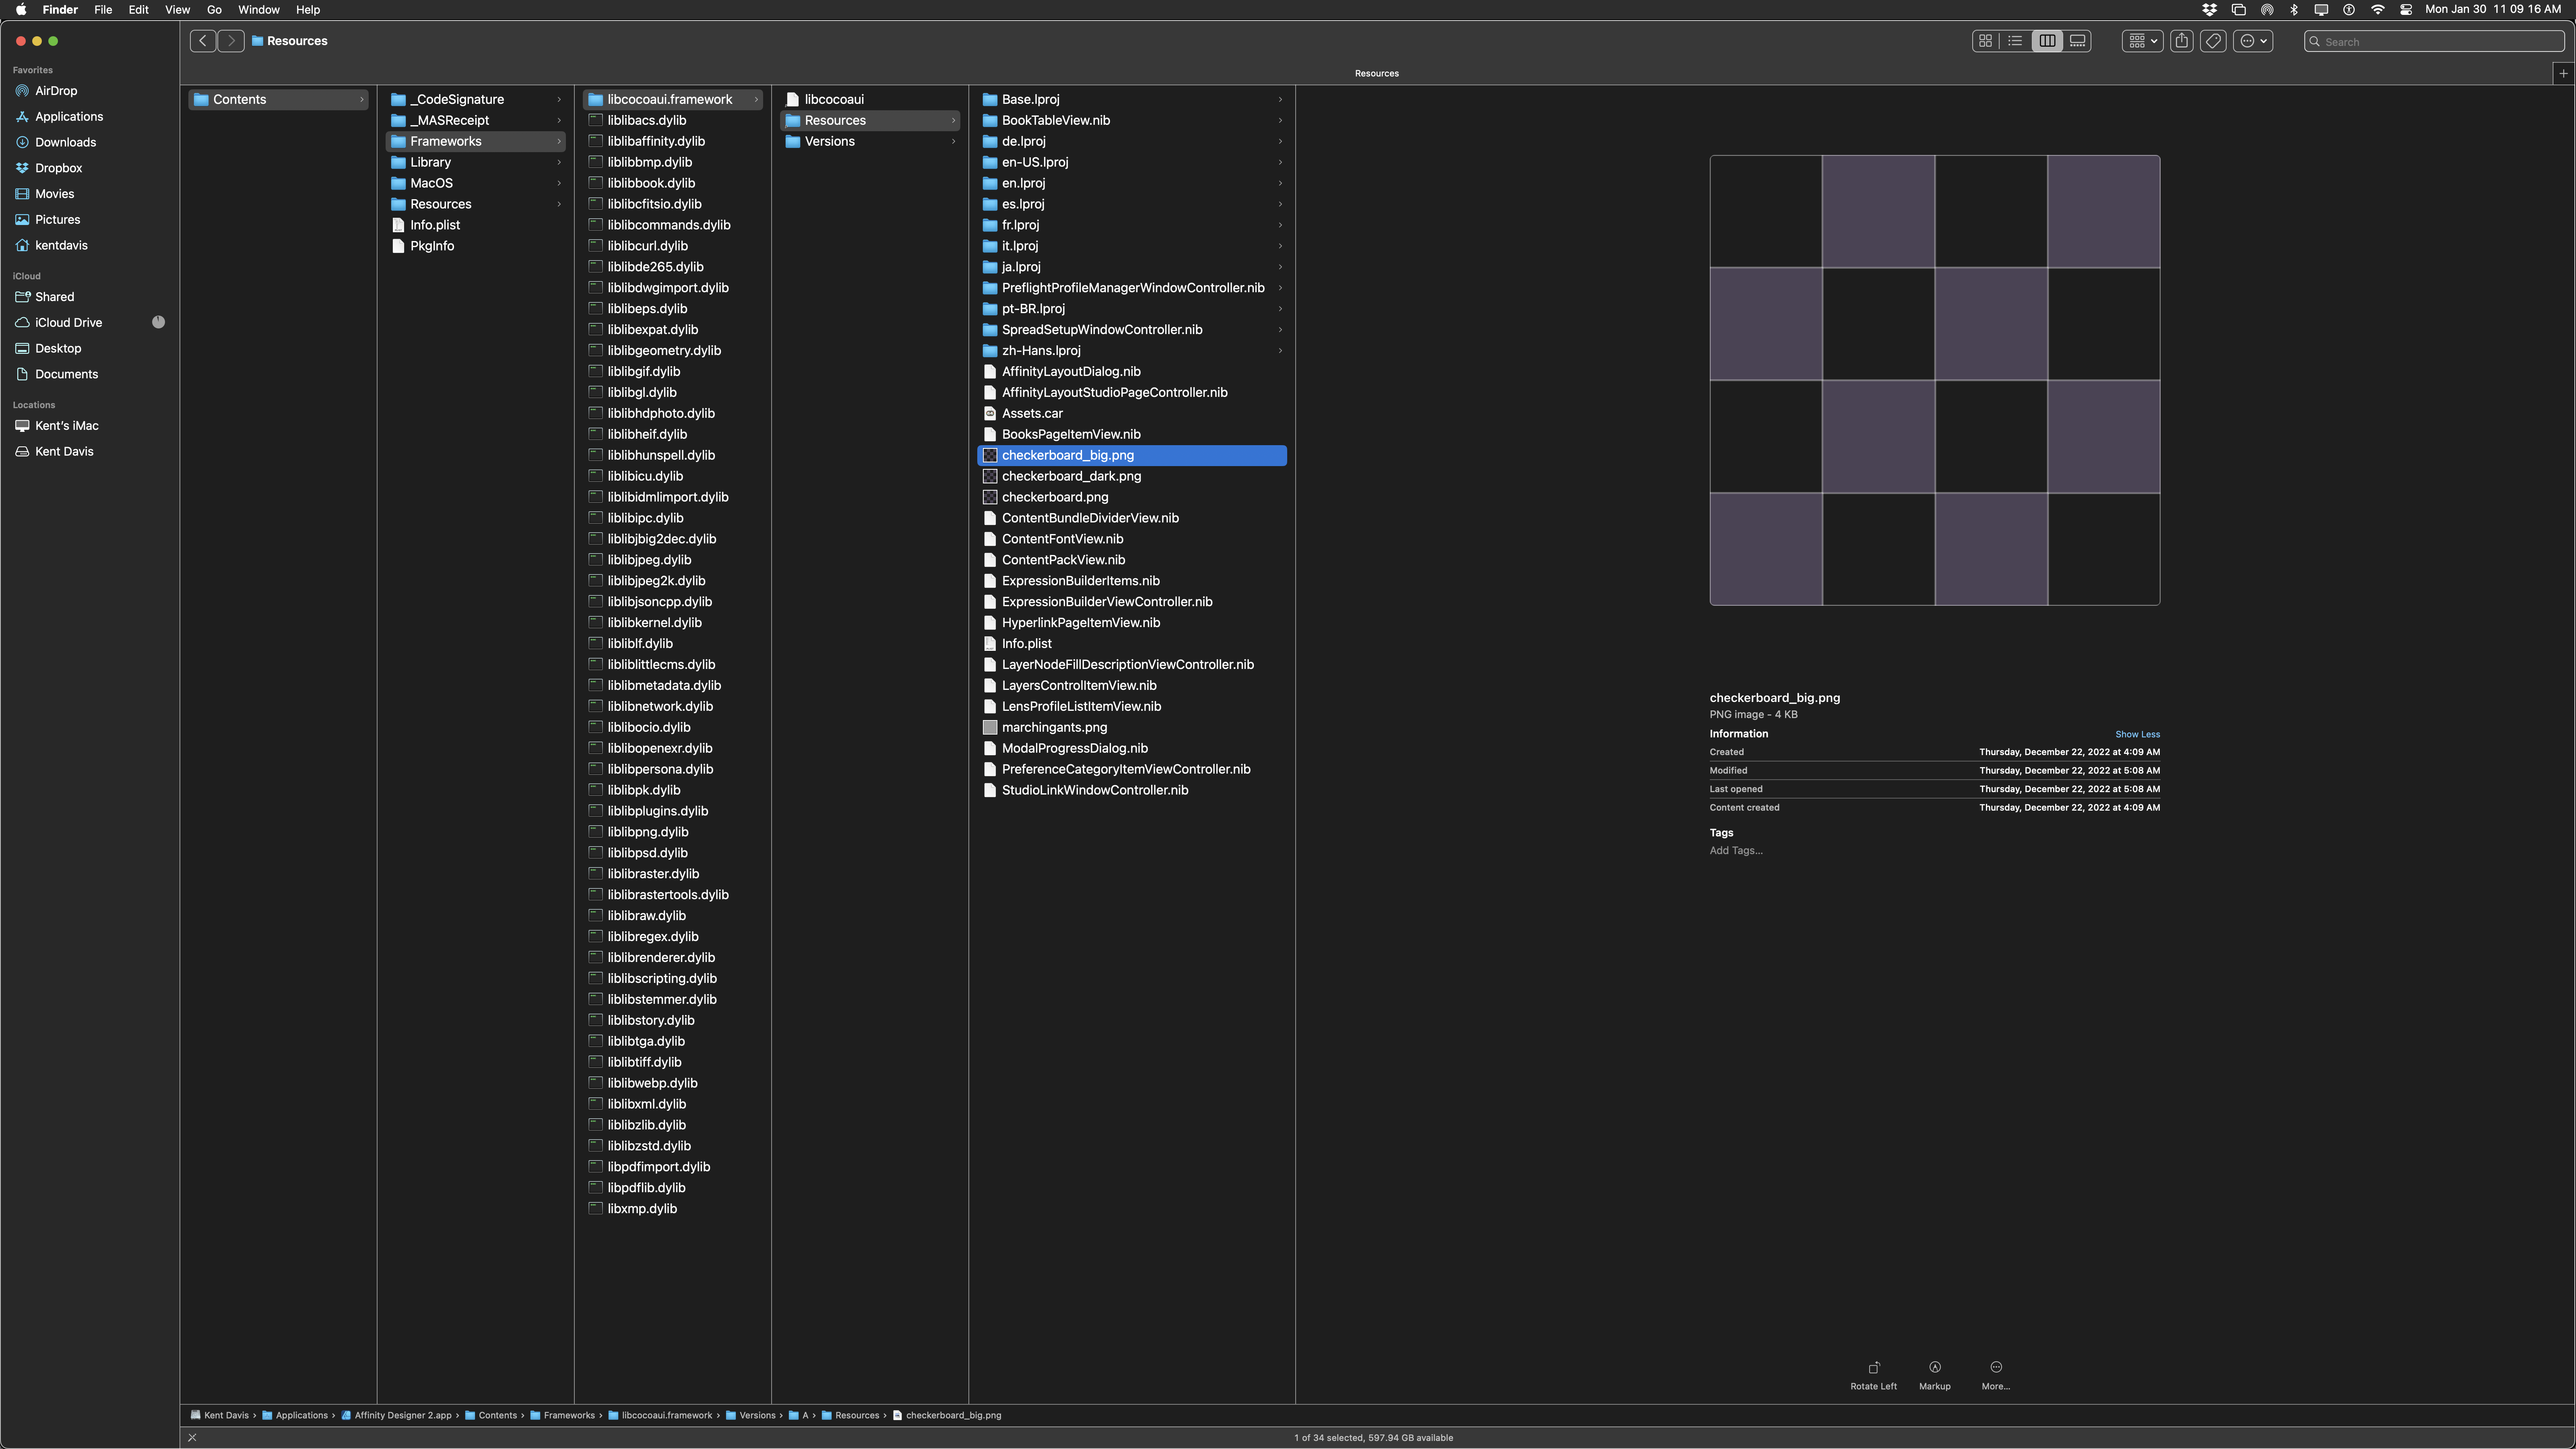This screenshot has height=1449, width=2576.
Task: Go forward using the forward arrow
Action: click(x=231, y=41)
